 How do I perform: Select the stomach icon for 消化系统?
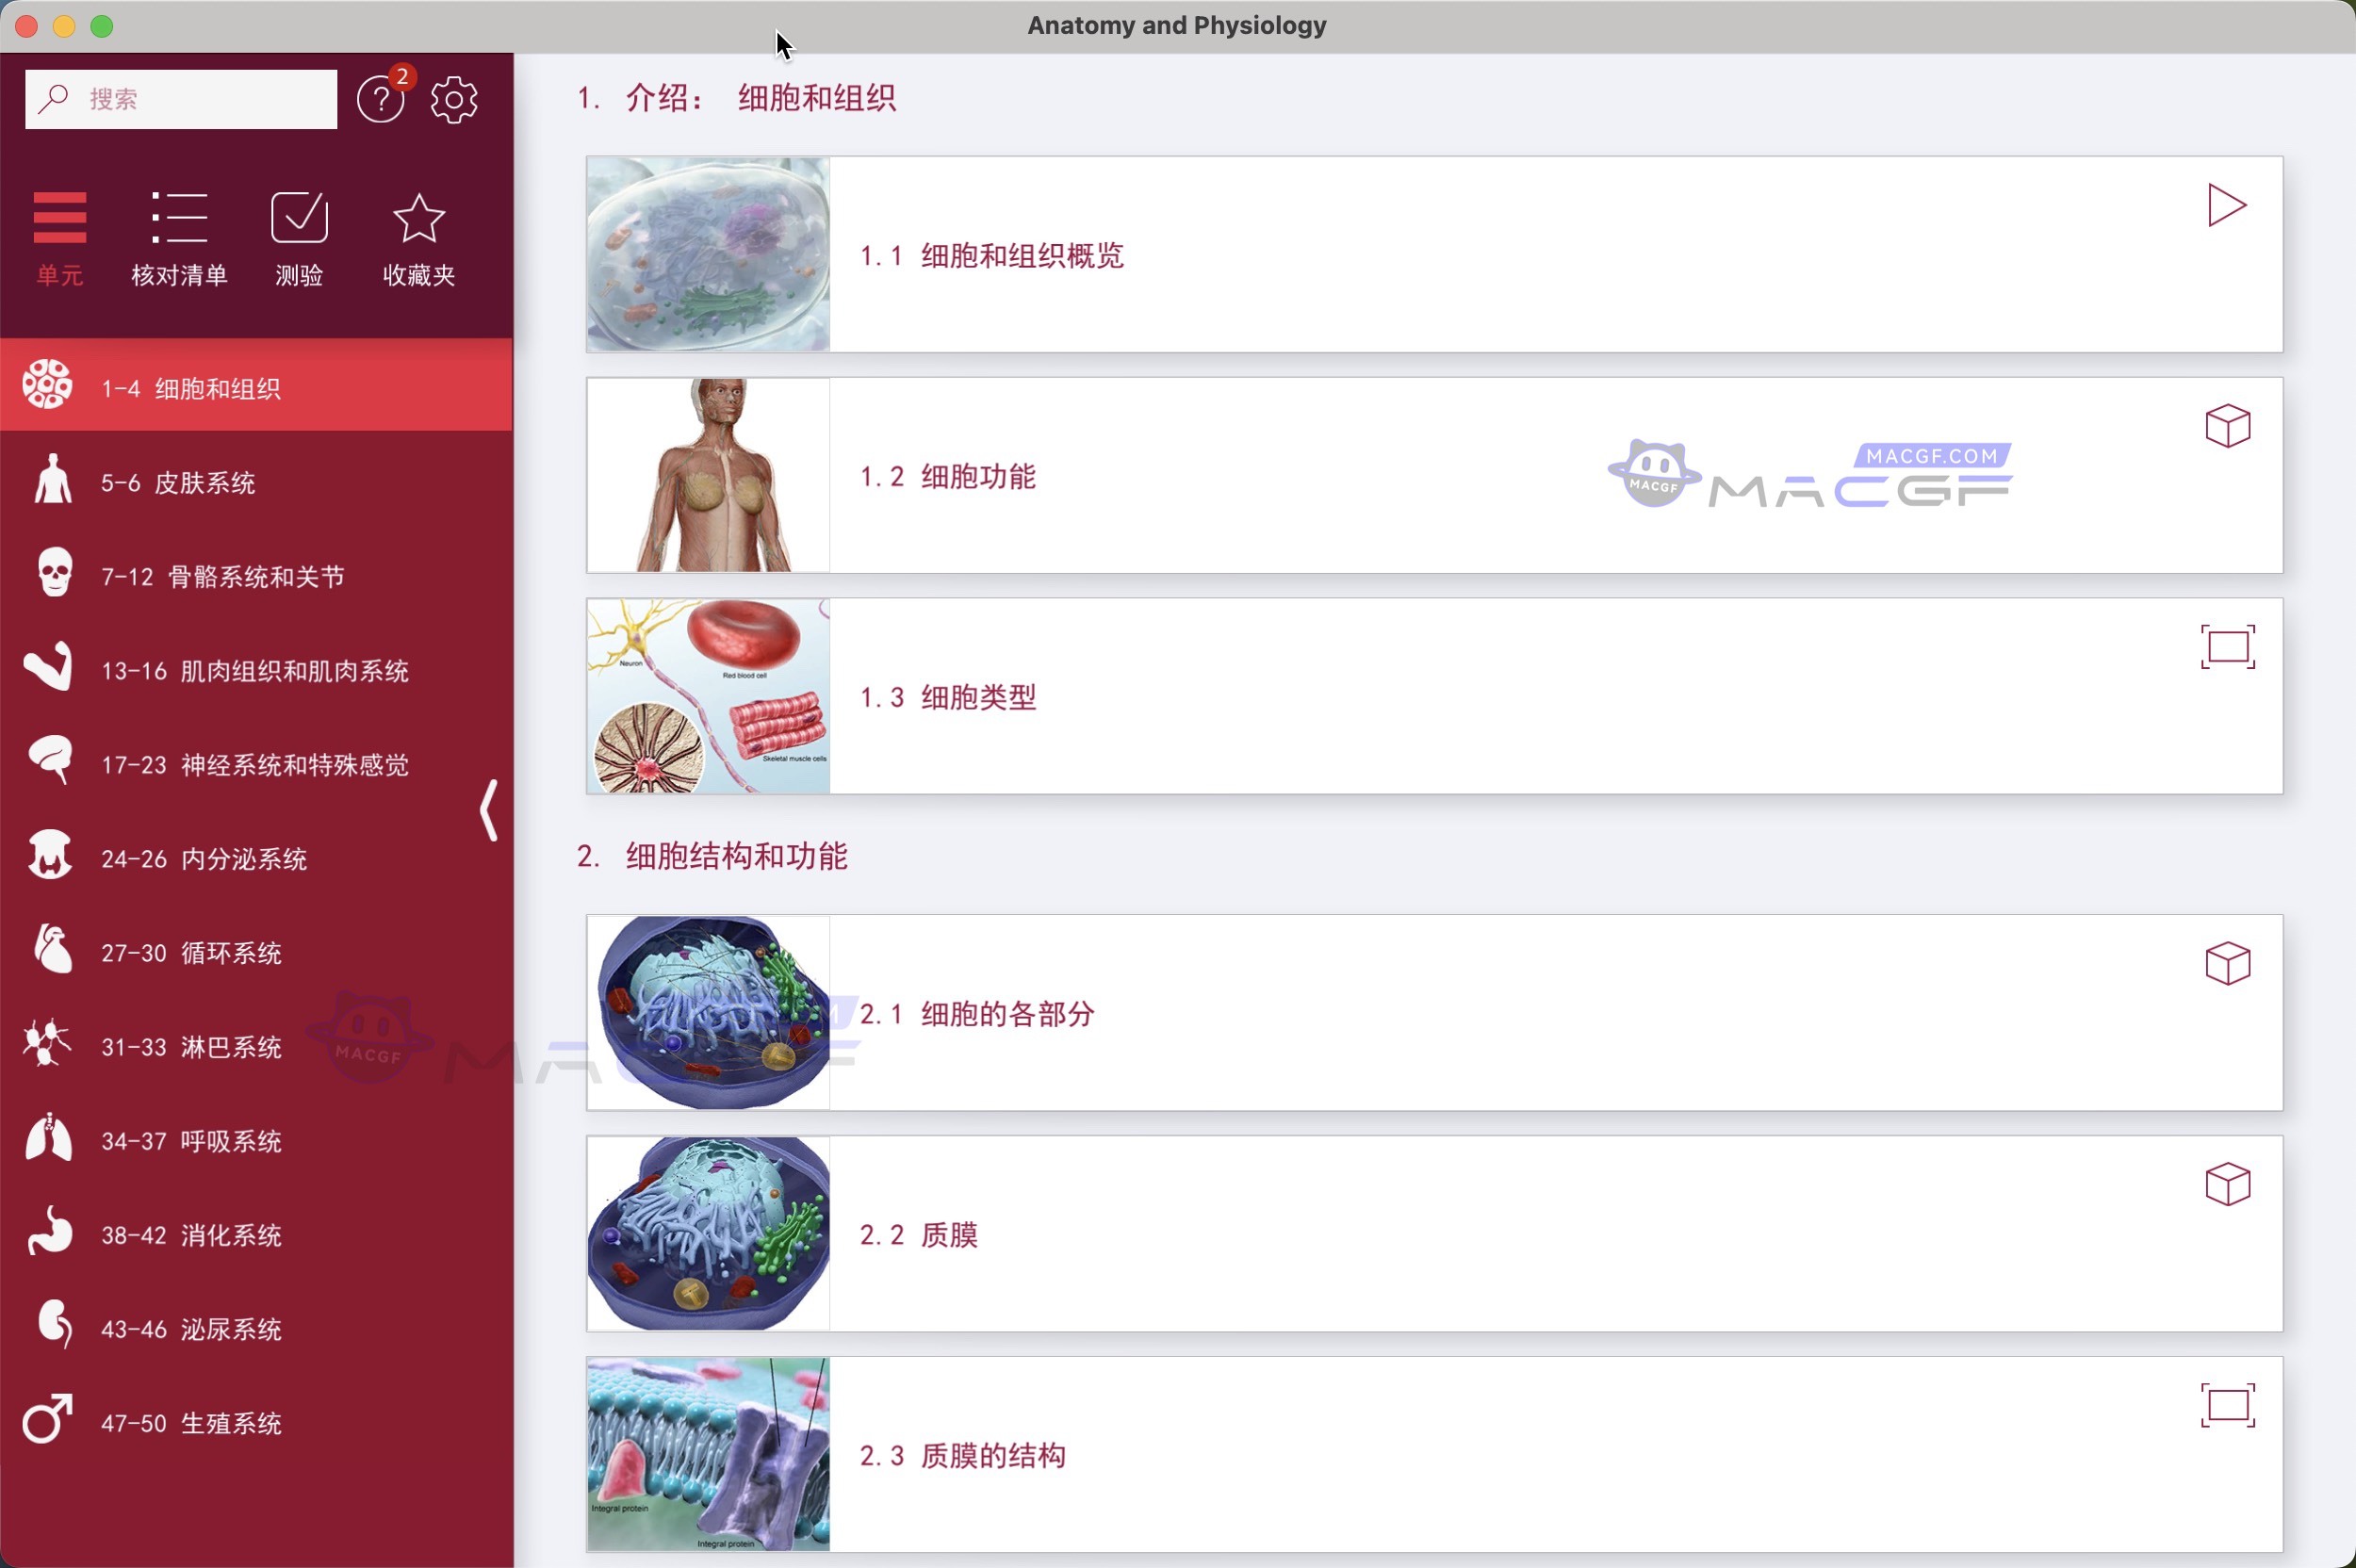pos(49,1232)
